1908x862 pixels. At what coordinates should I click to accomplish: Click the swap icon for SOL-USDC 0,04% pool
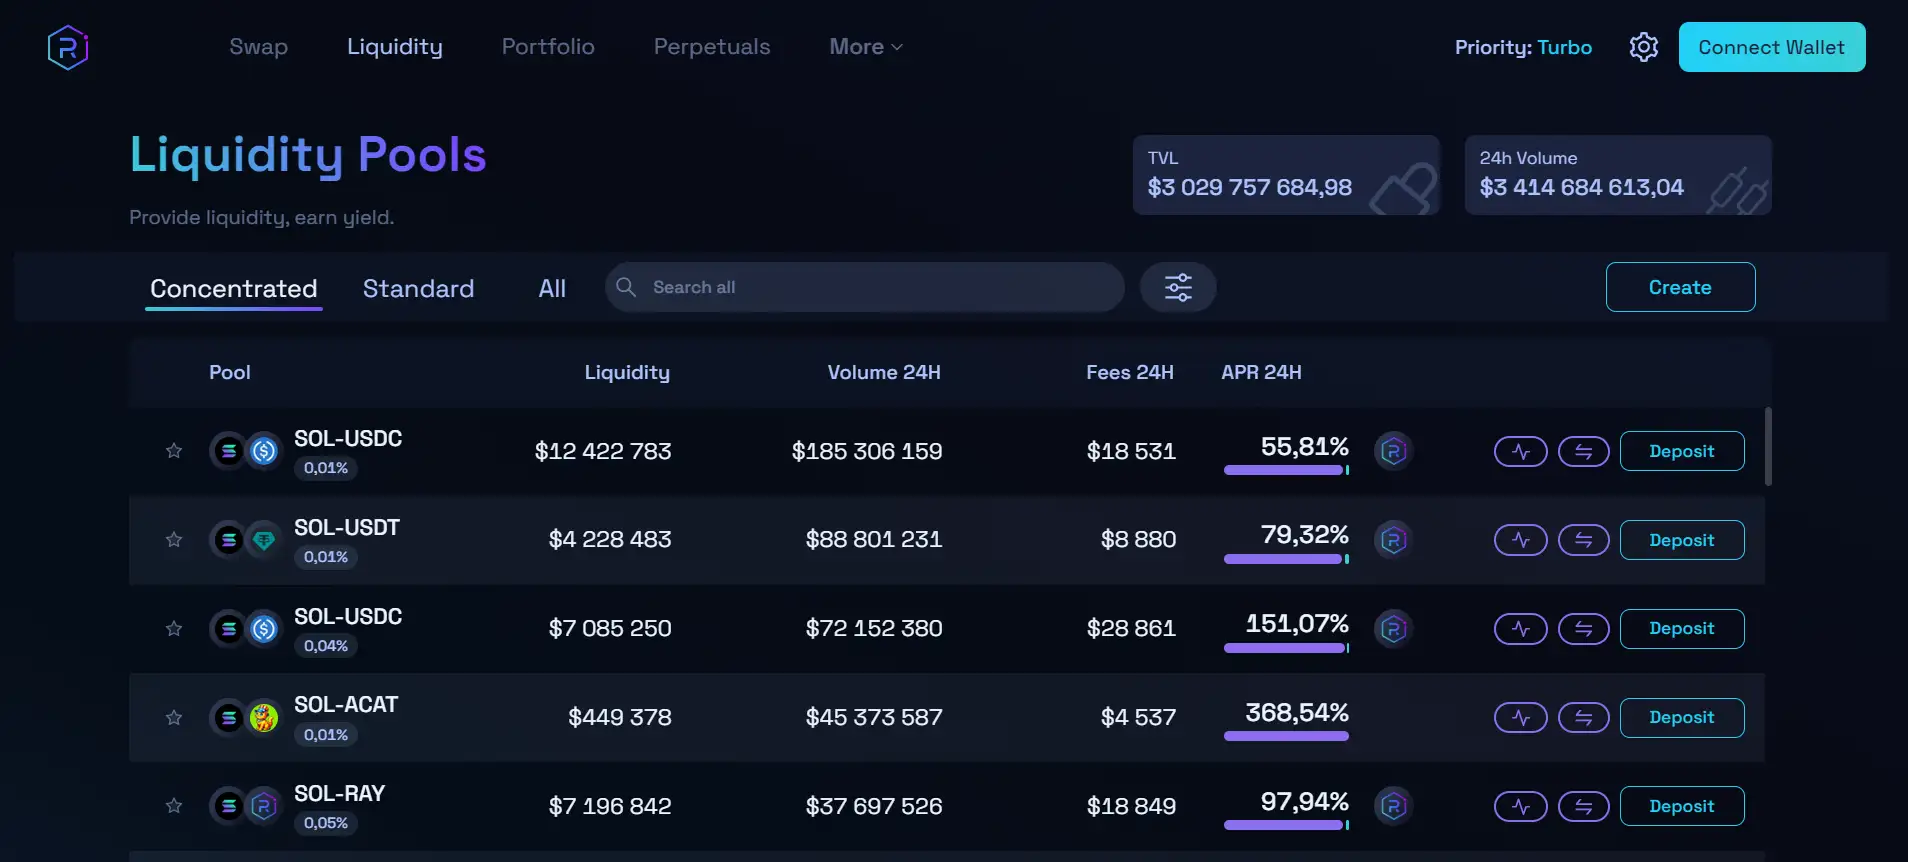click(1583, 629)
